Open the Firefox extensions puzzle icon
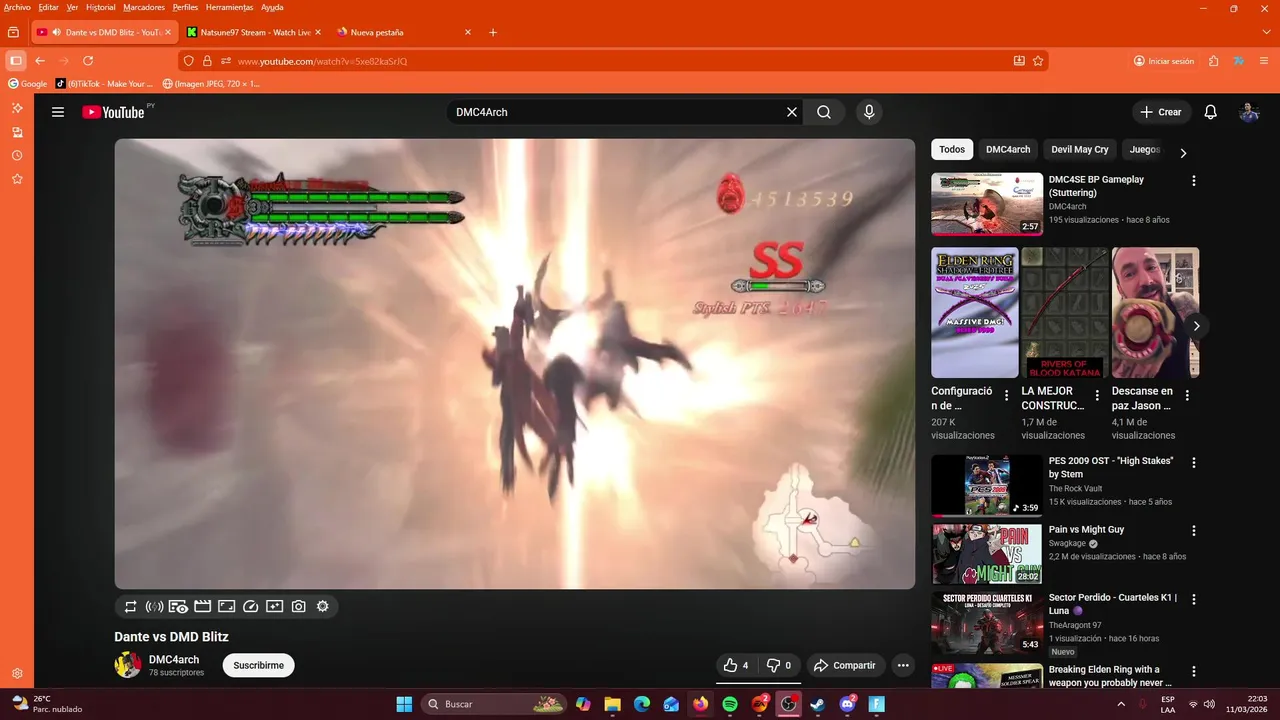 1214,61
